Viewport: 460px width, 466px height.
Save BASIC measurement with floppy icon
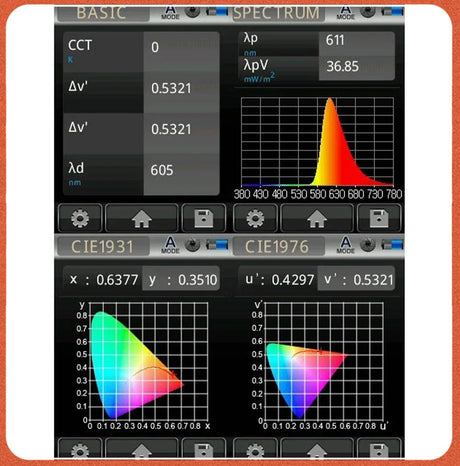[204, 218]
